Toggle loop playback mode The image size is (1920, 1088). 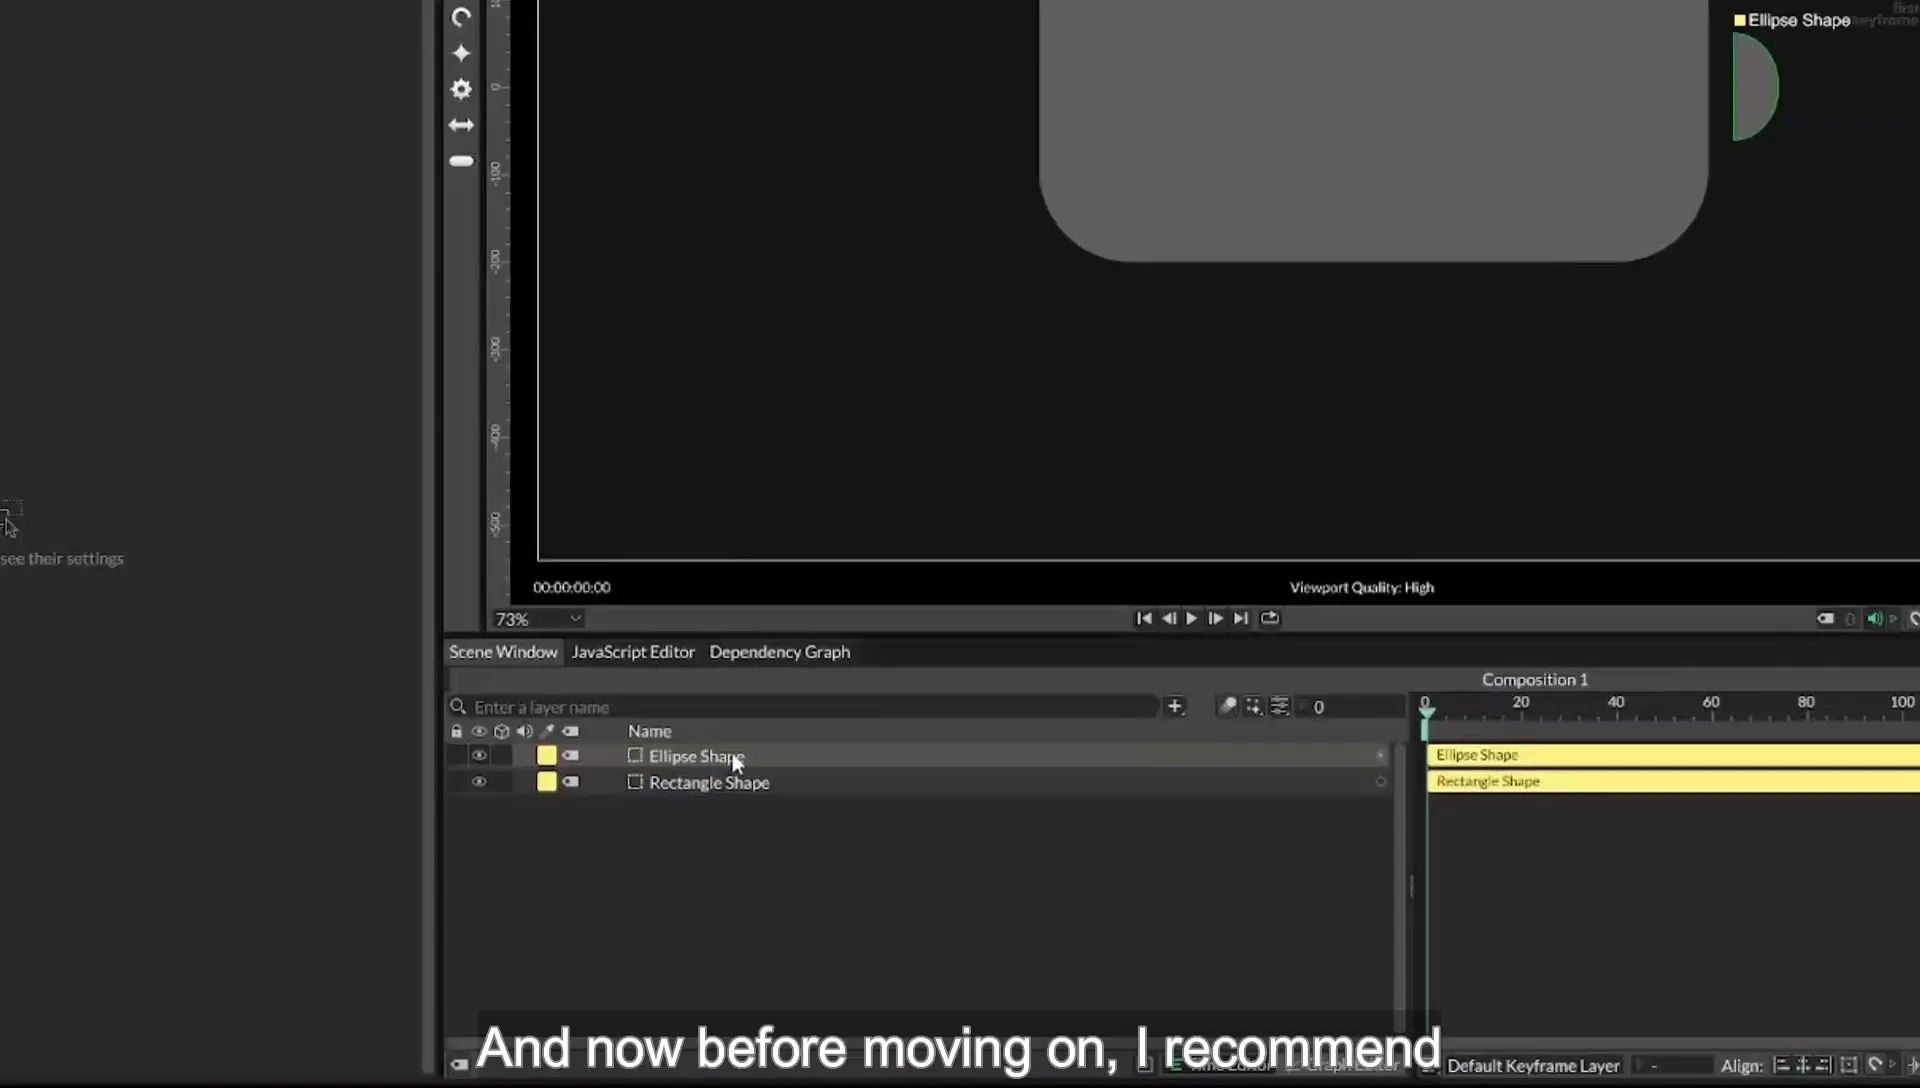pos(1270,619)
